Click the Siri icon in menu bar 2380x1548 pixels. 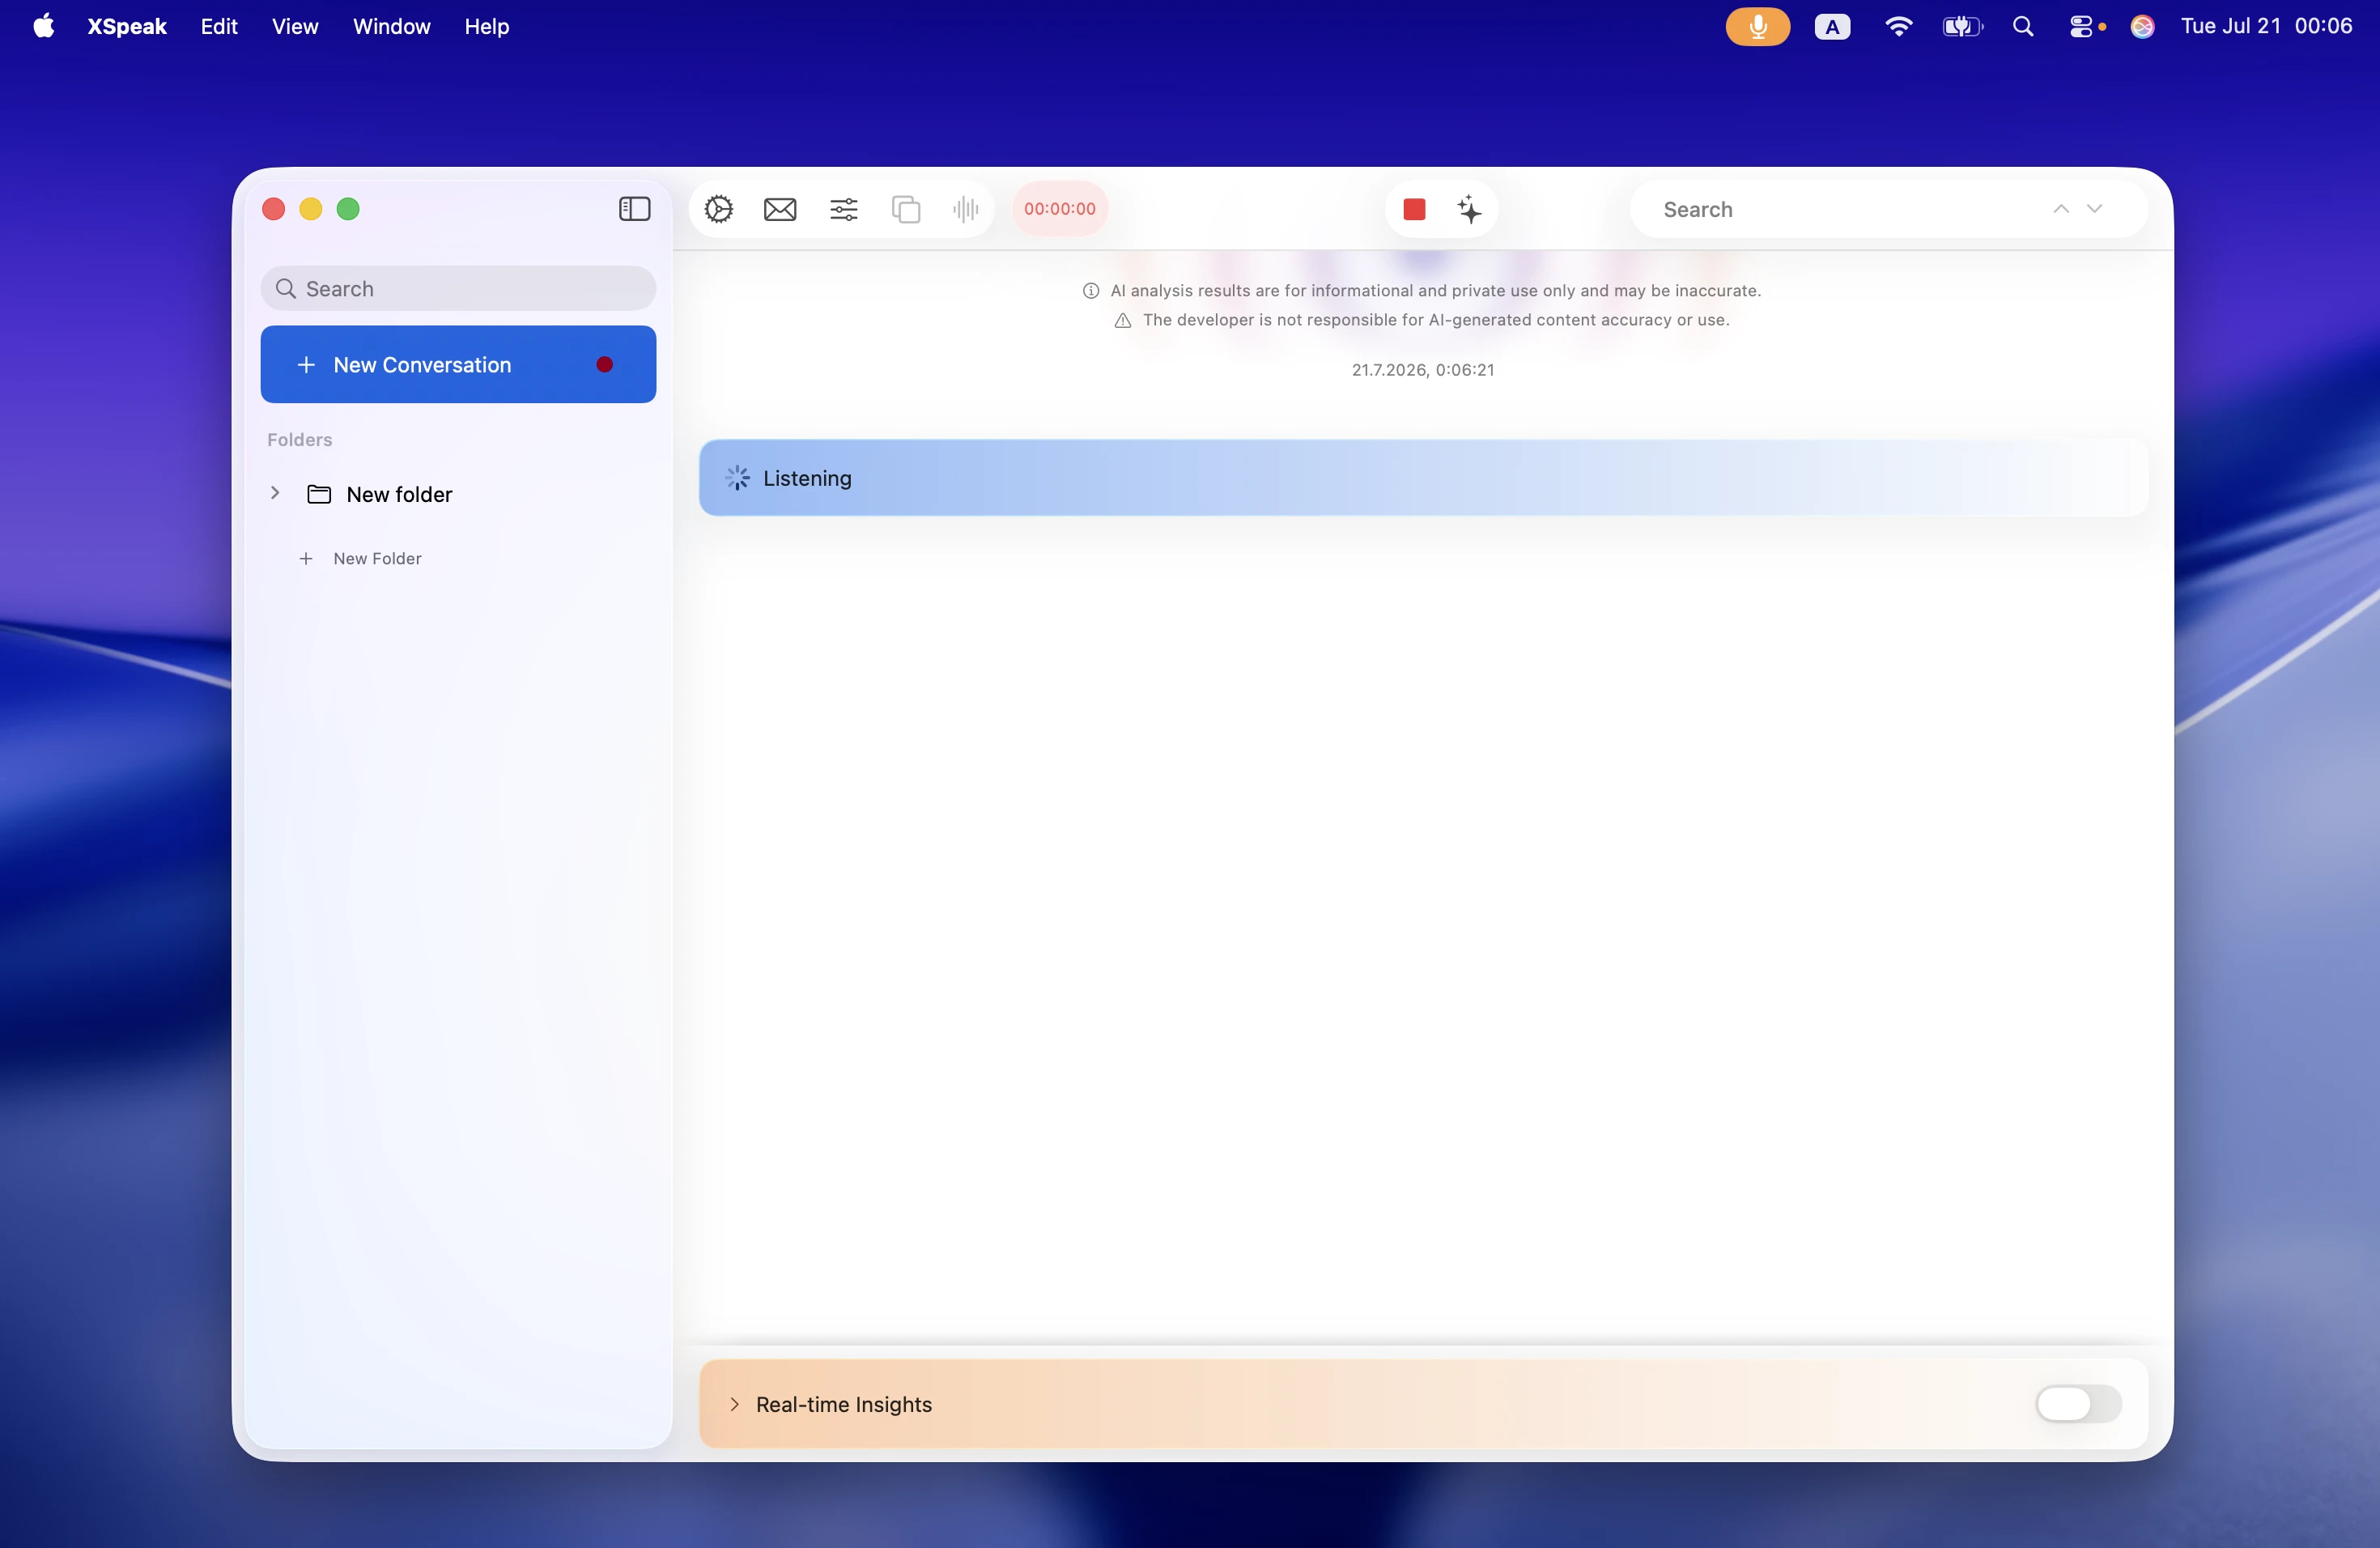(x=2141, y=27)
